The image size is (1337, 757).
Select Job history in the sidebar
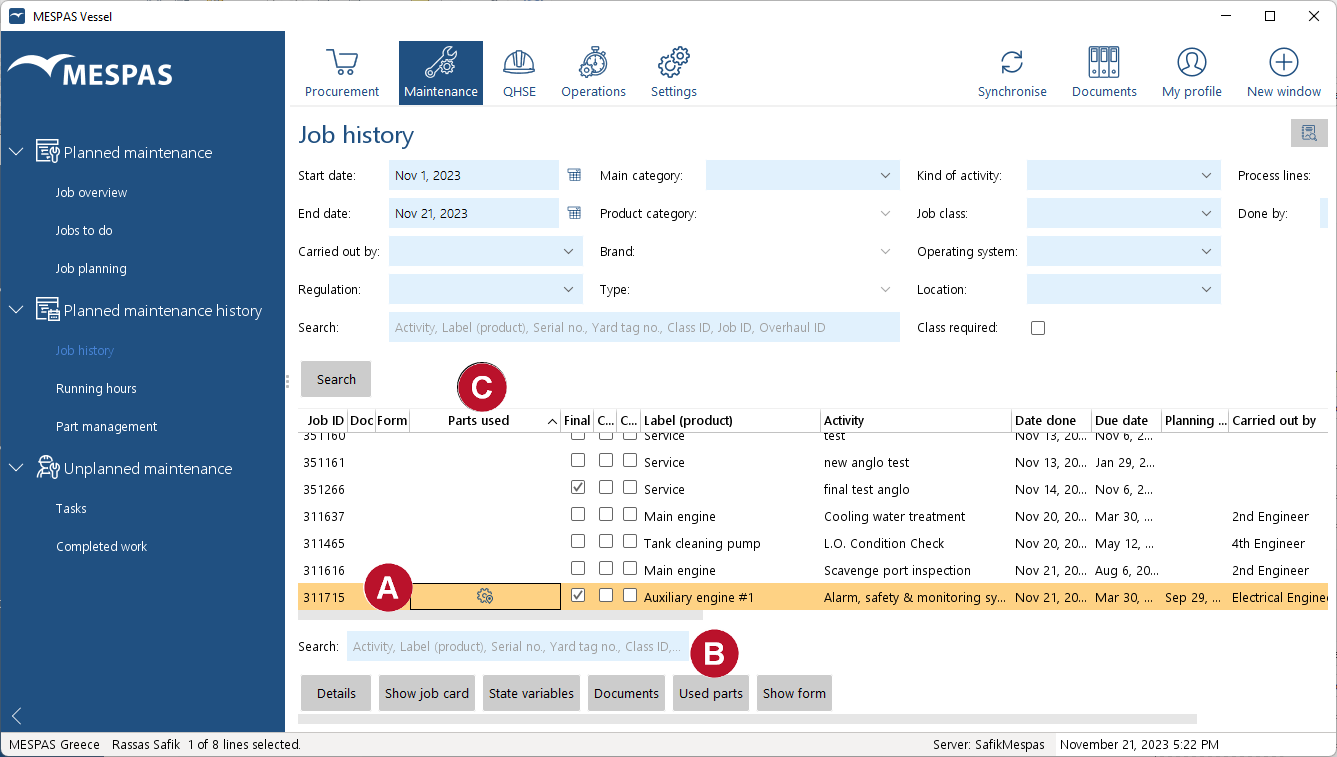(x=85, y=350)
